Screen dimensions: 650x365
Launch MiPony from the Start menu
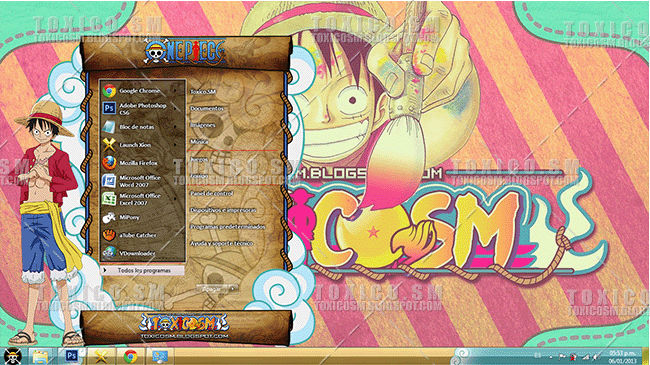142,217
